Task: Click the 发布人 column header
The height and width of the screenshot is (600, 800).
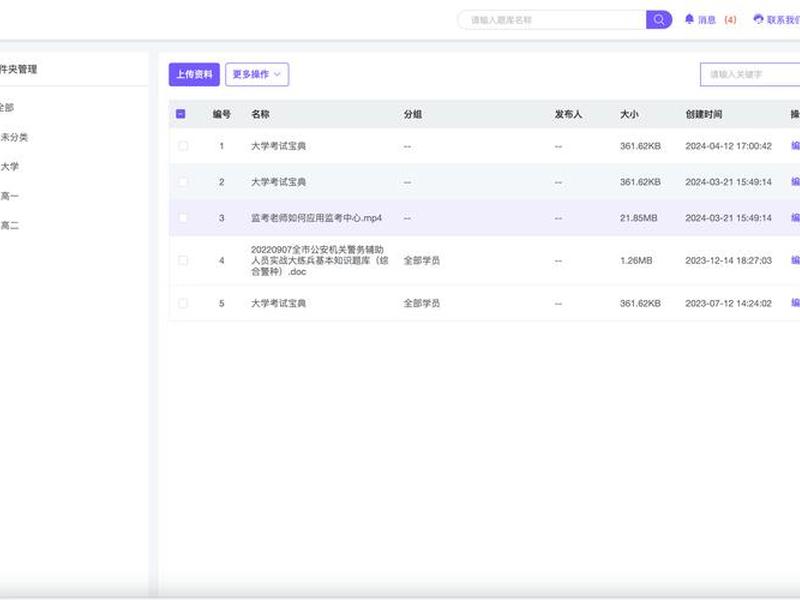Action: pyautogui.click(x=568, y=114)
